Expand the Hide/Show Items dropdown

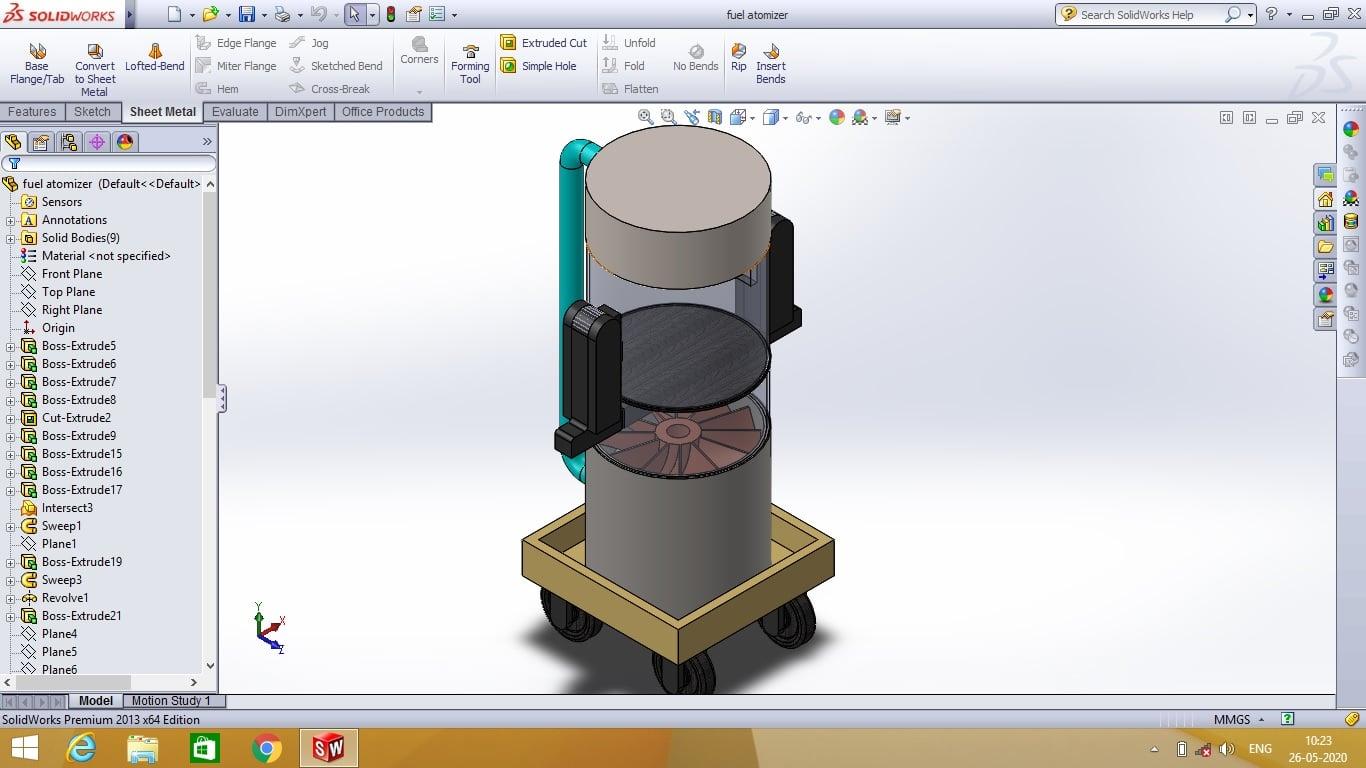820,117
